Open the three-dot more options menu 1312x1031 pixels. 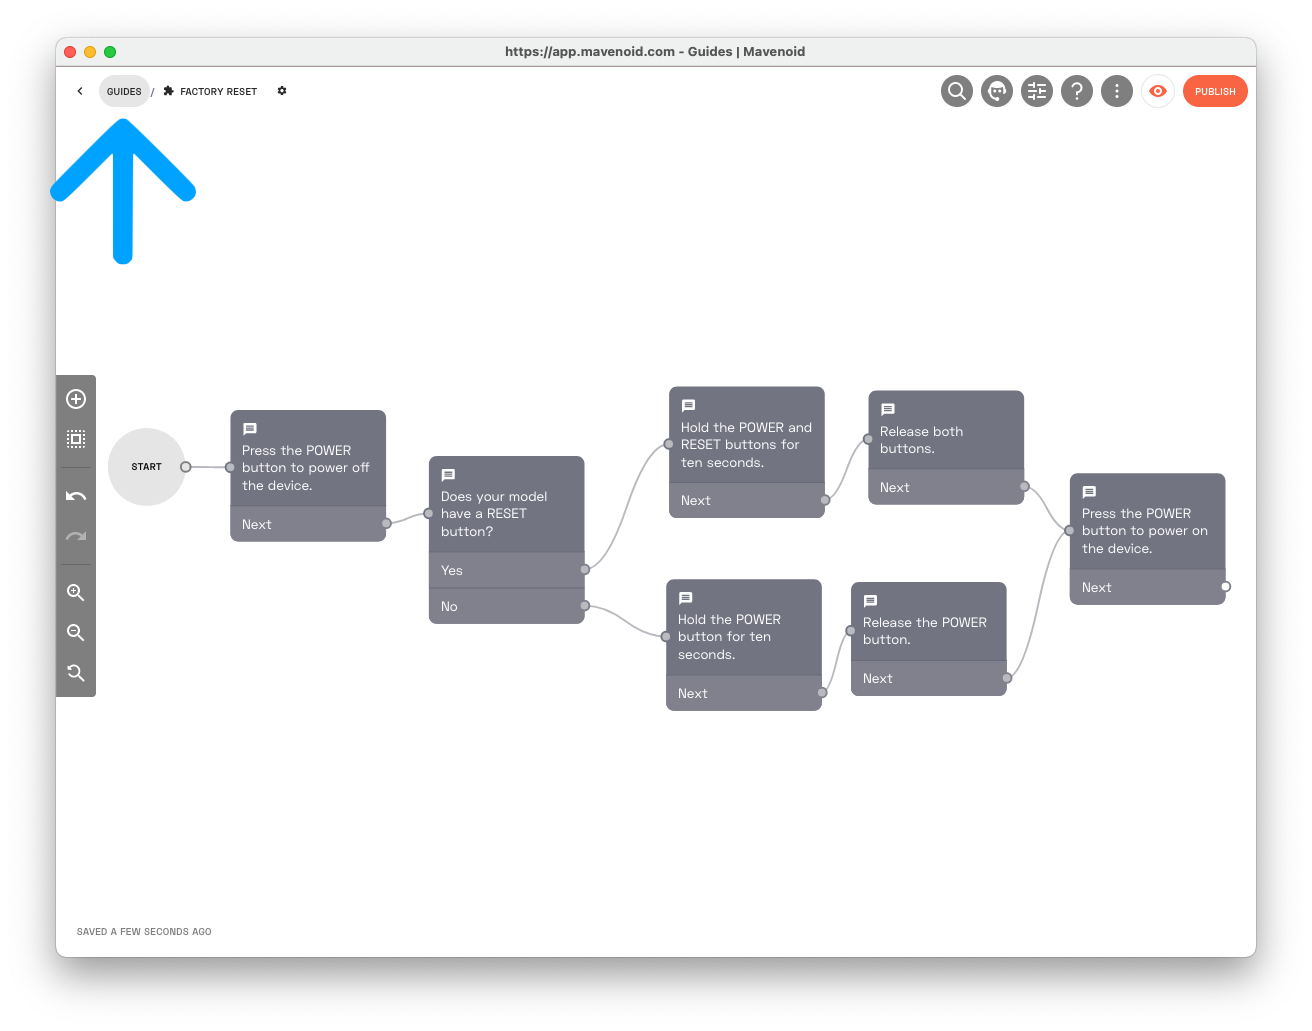[1117, 91]
